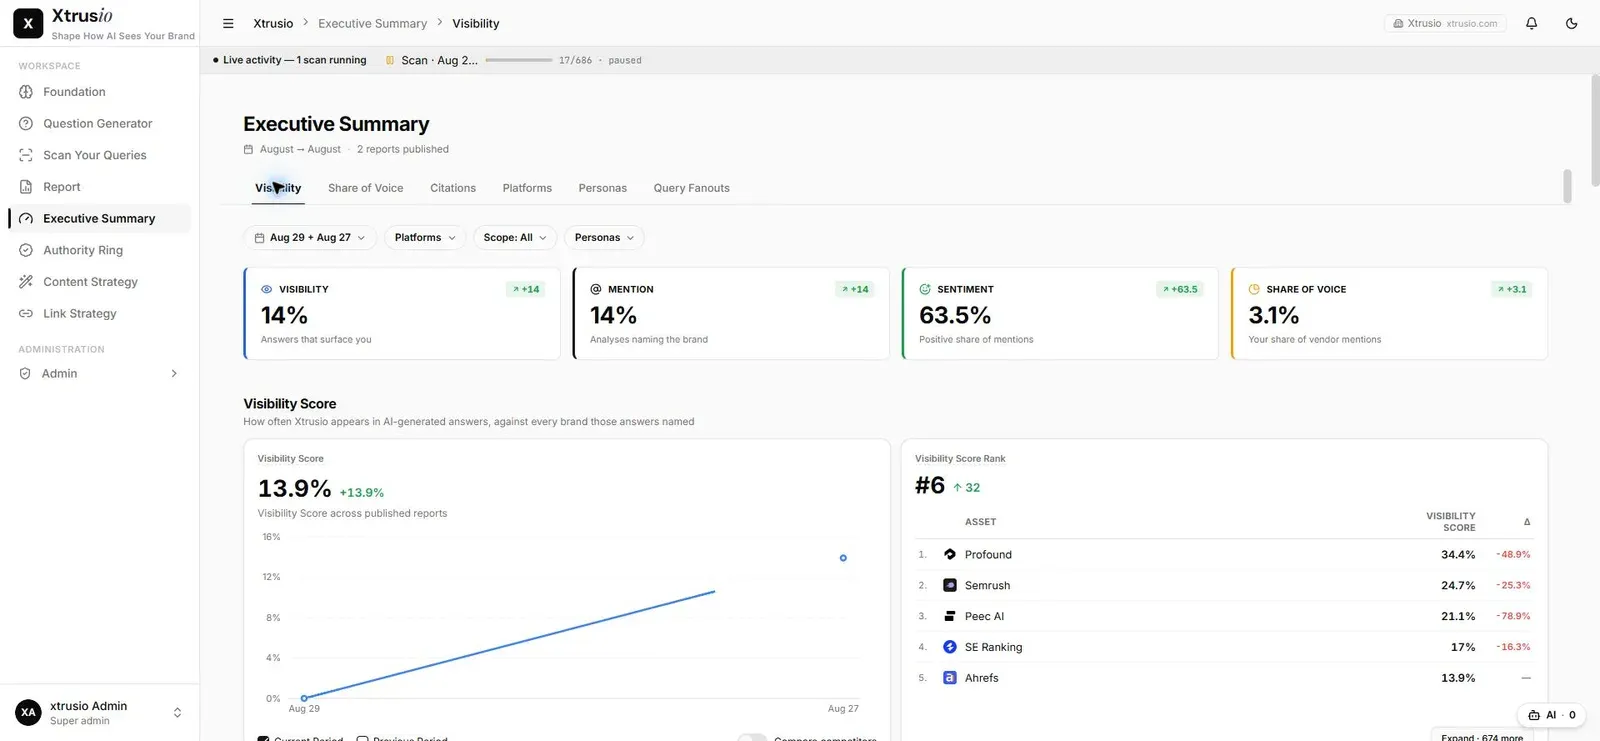This screenshot has width=1600, height=741.
Task: Click the Semrush -25.3% change value
Action: tap(1513, 585)
